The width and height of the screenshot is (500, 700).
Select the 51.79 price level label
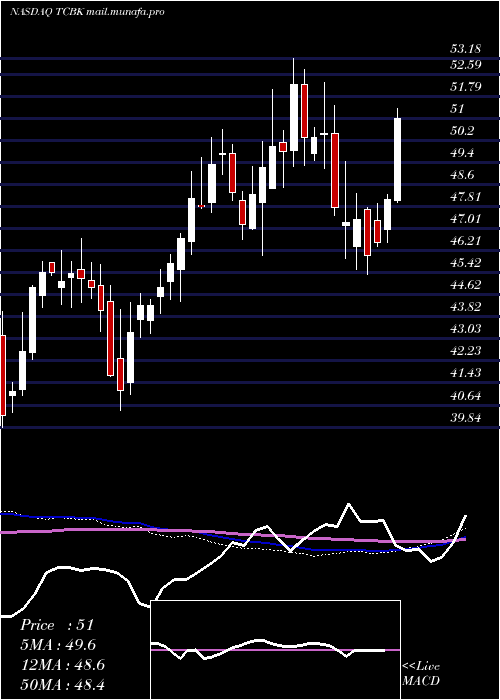[x=466, y=87]
